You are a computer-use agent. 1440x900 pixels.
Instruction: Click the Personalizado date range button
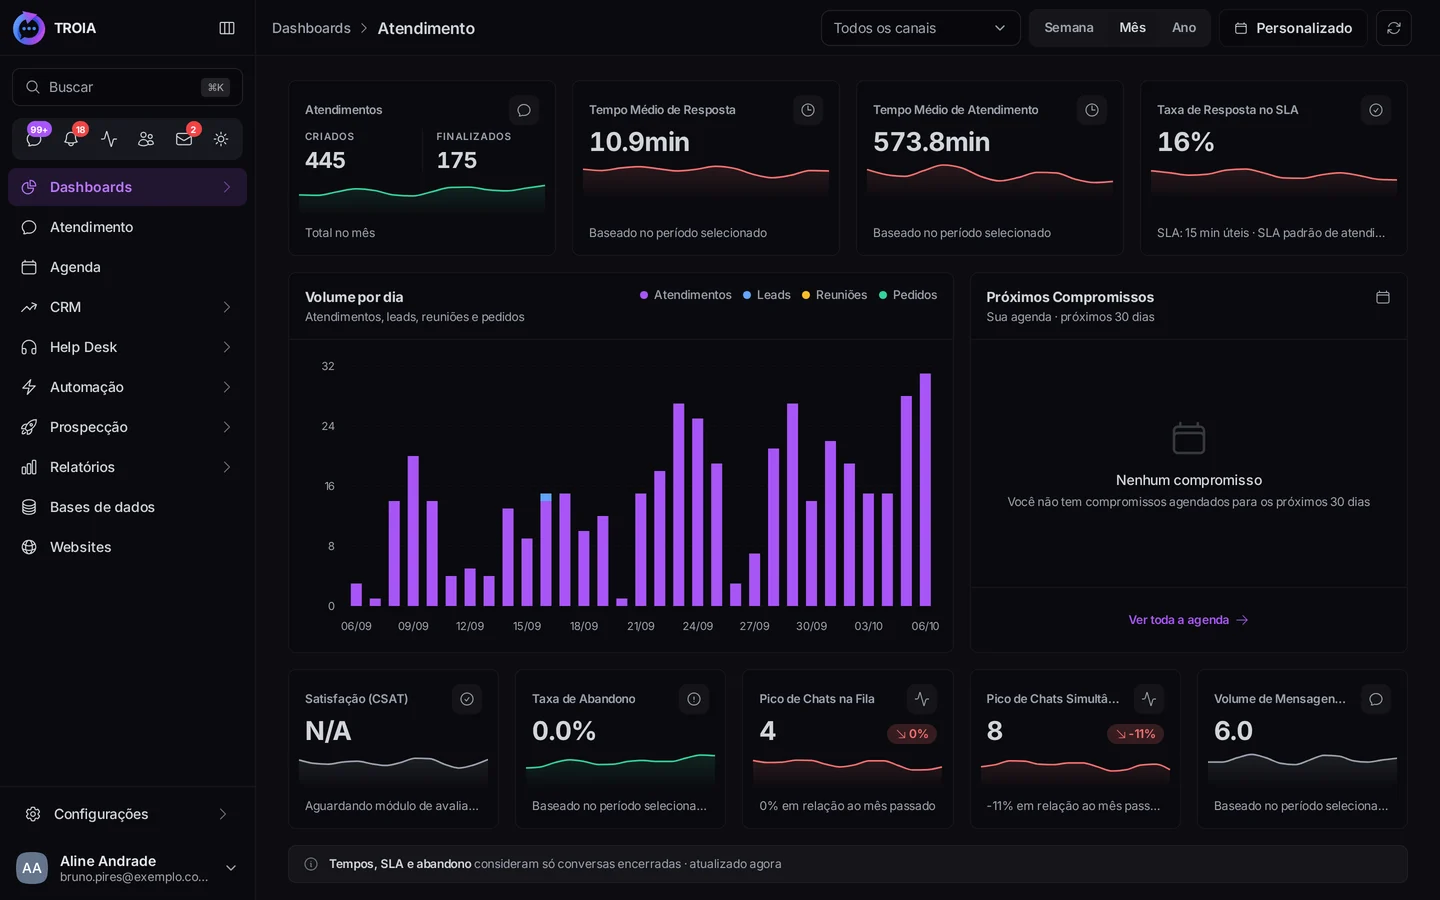coord(1293,28)
